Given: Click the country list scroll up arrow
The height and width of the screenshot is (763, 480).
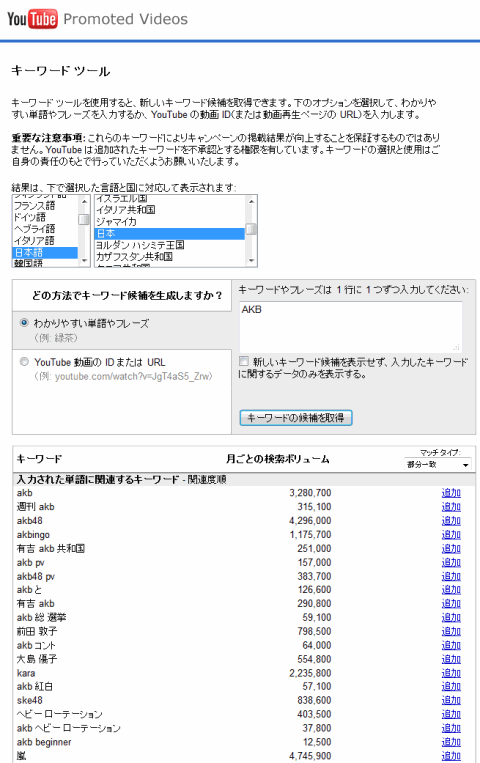Looking at the screenshot, I should (251, 201).
